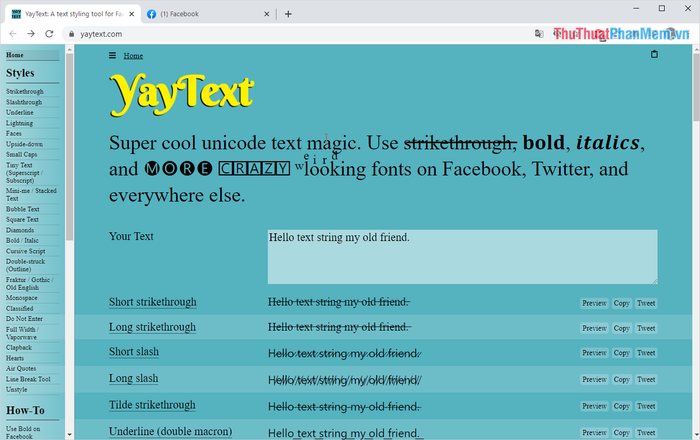Open Fraktur / Gothic / Old English
700x440 pixels.
point(29,284)
